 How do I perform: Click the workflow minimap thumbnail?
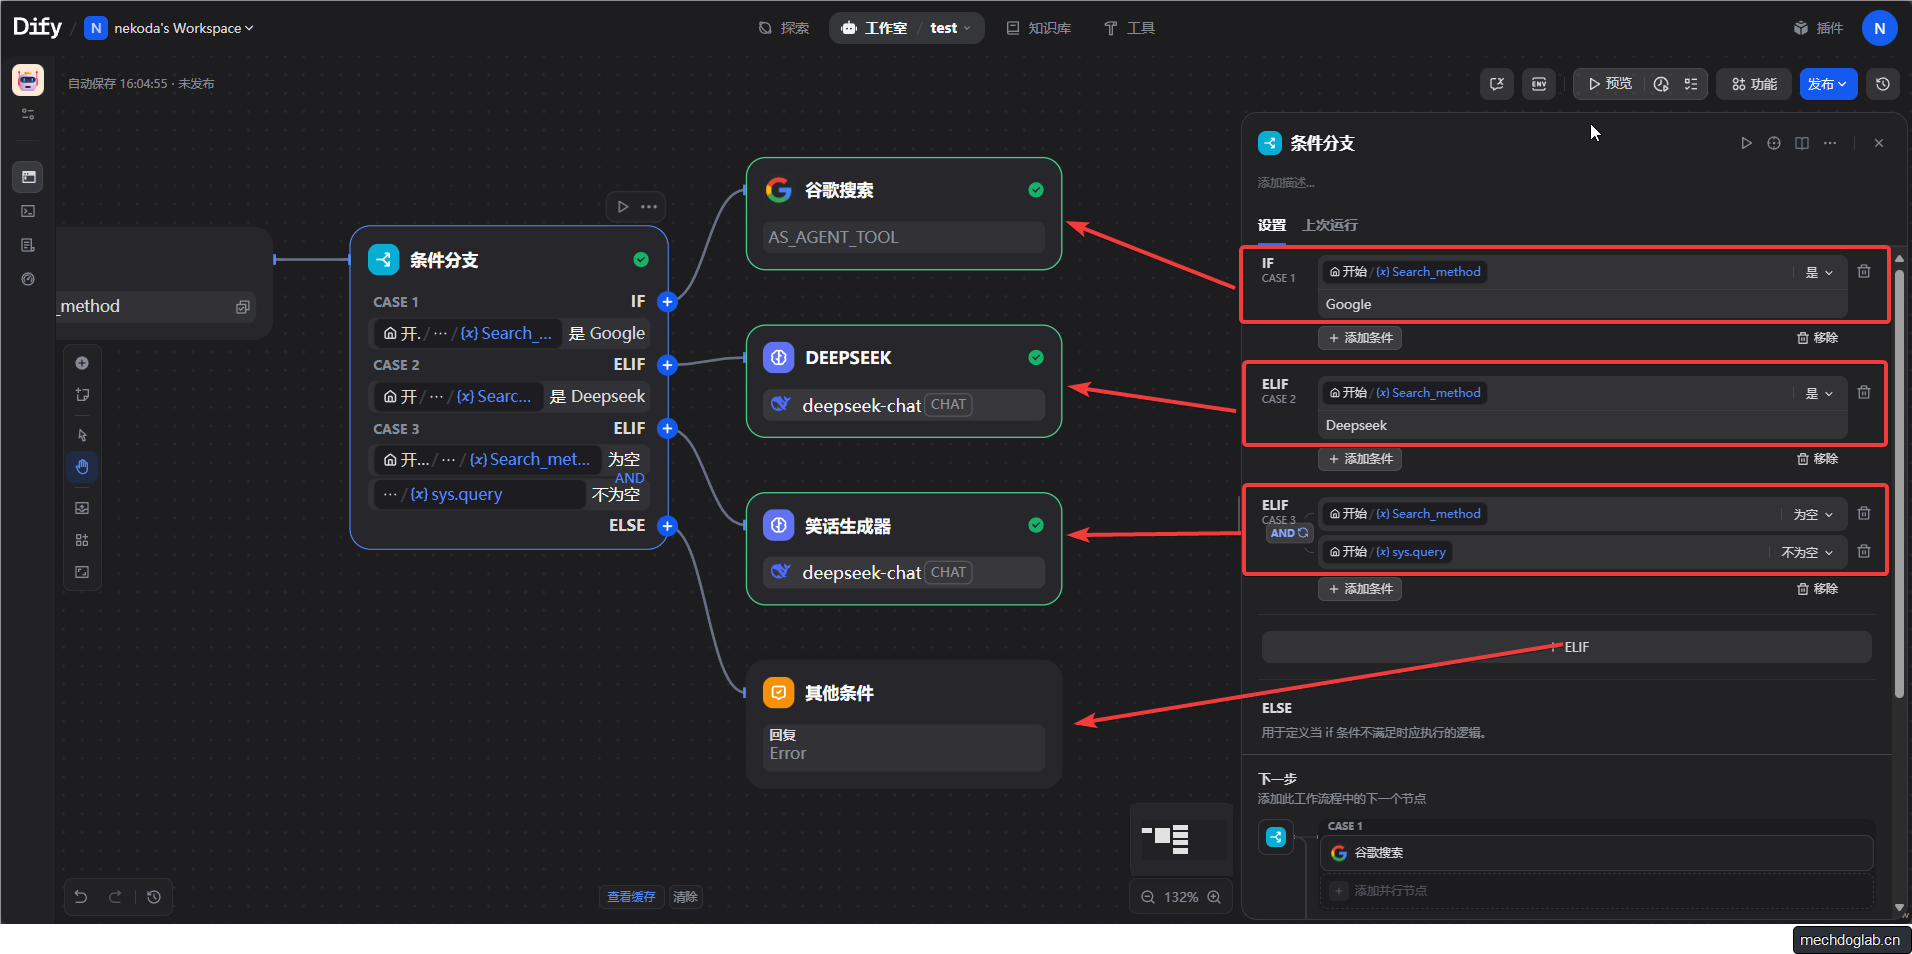pos(1180,838)
